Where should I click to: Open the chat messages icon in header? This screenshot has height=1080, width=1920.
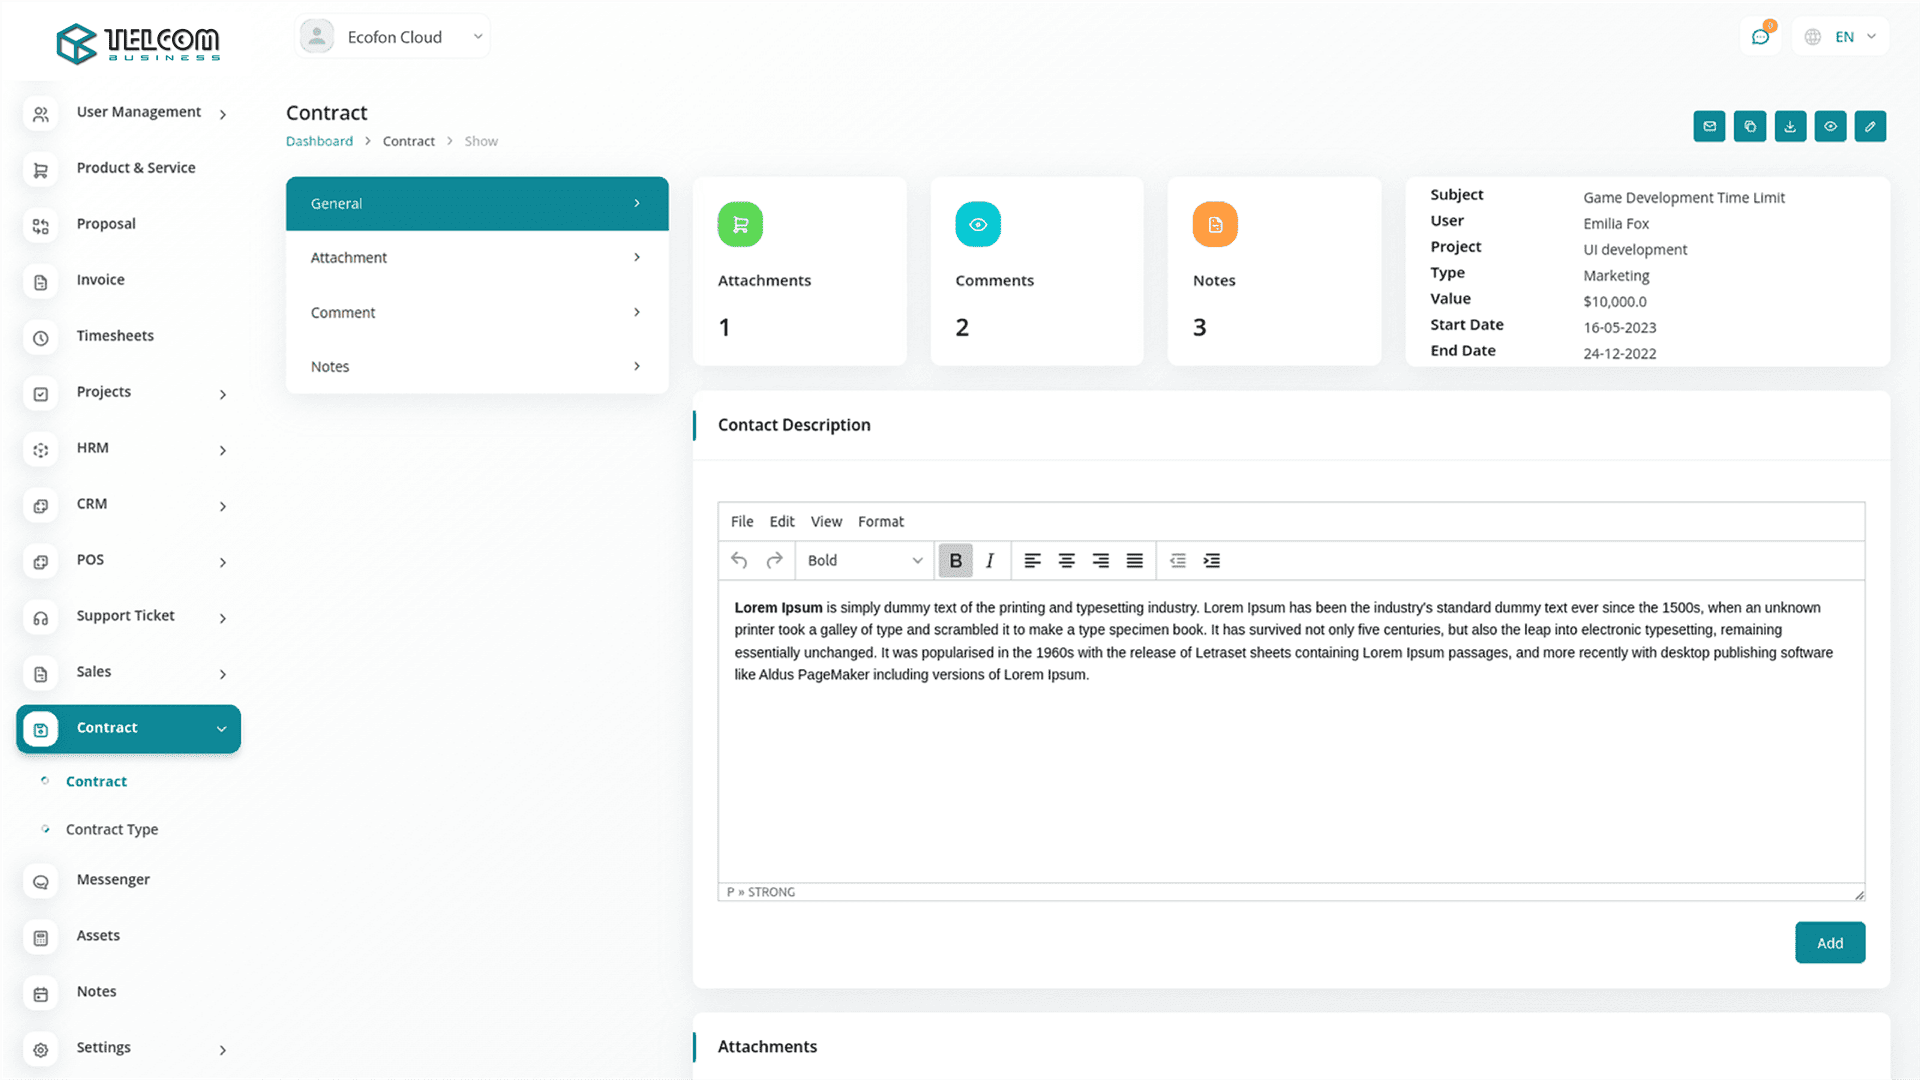(1760, 37)
